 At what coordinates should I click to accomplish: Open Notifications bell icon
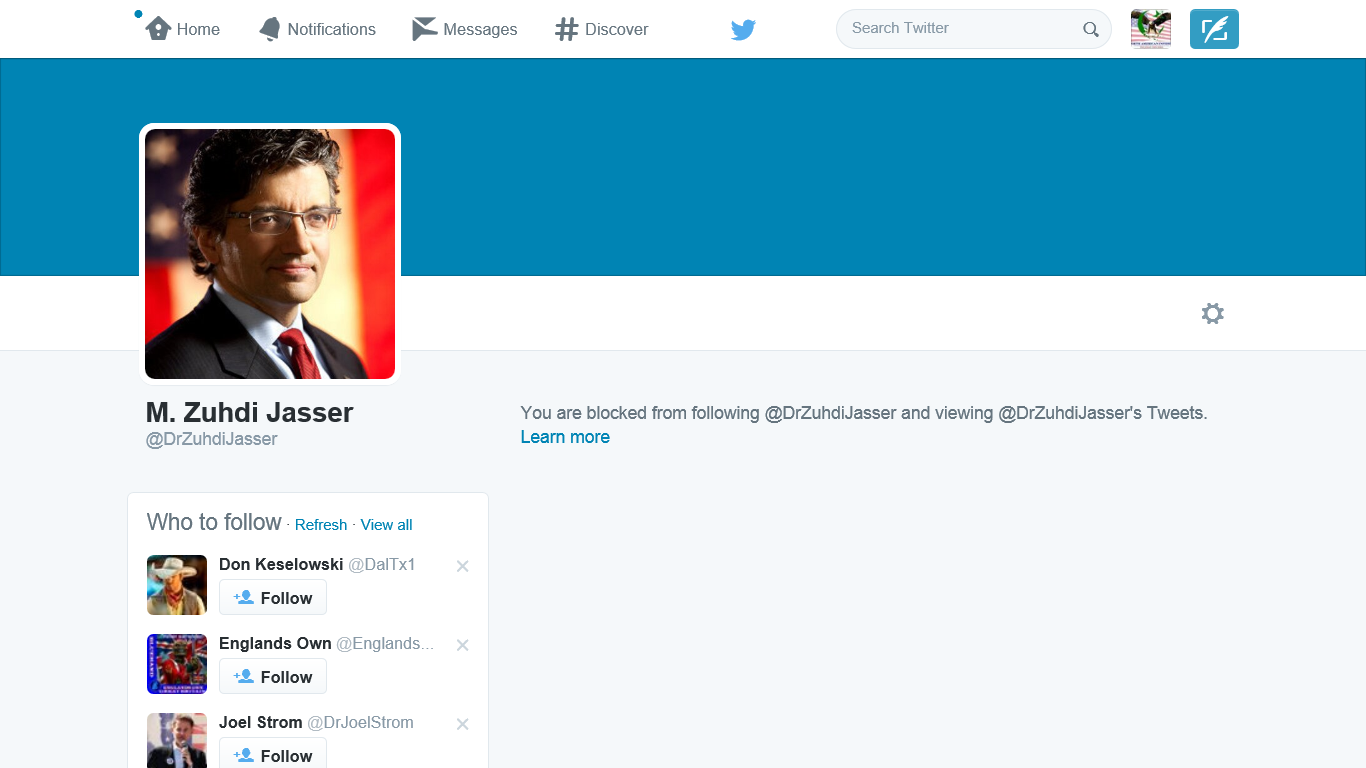coord(270,29)
